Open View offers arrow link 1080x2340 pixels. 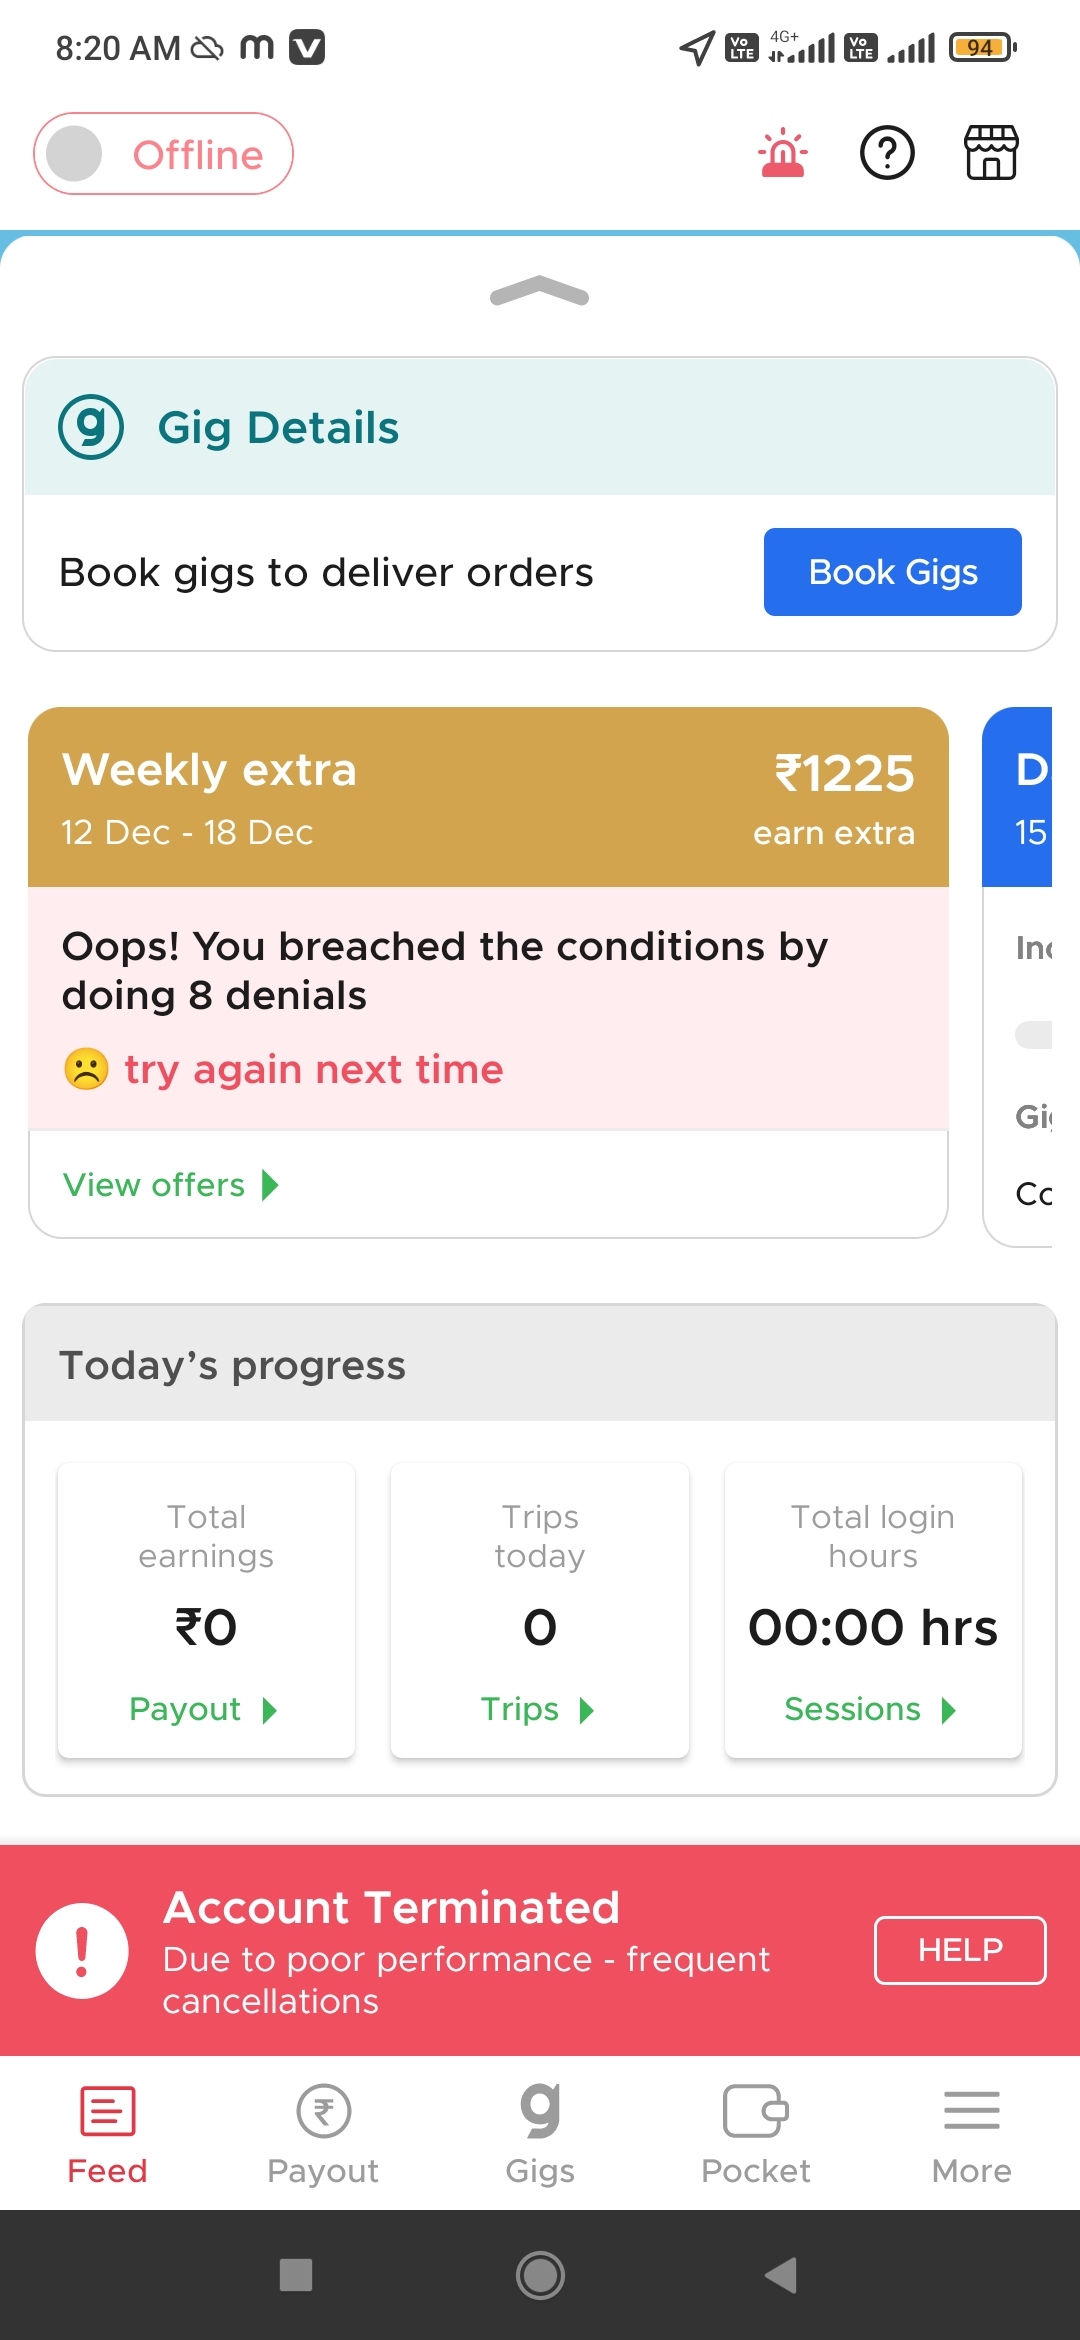171,1185
